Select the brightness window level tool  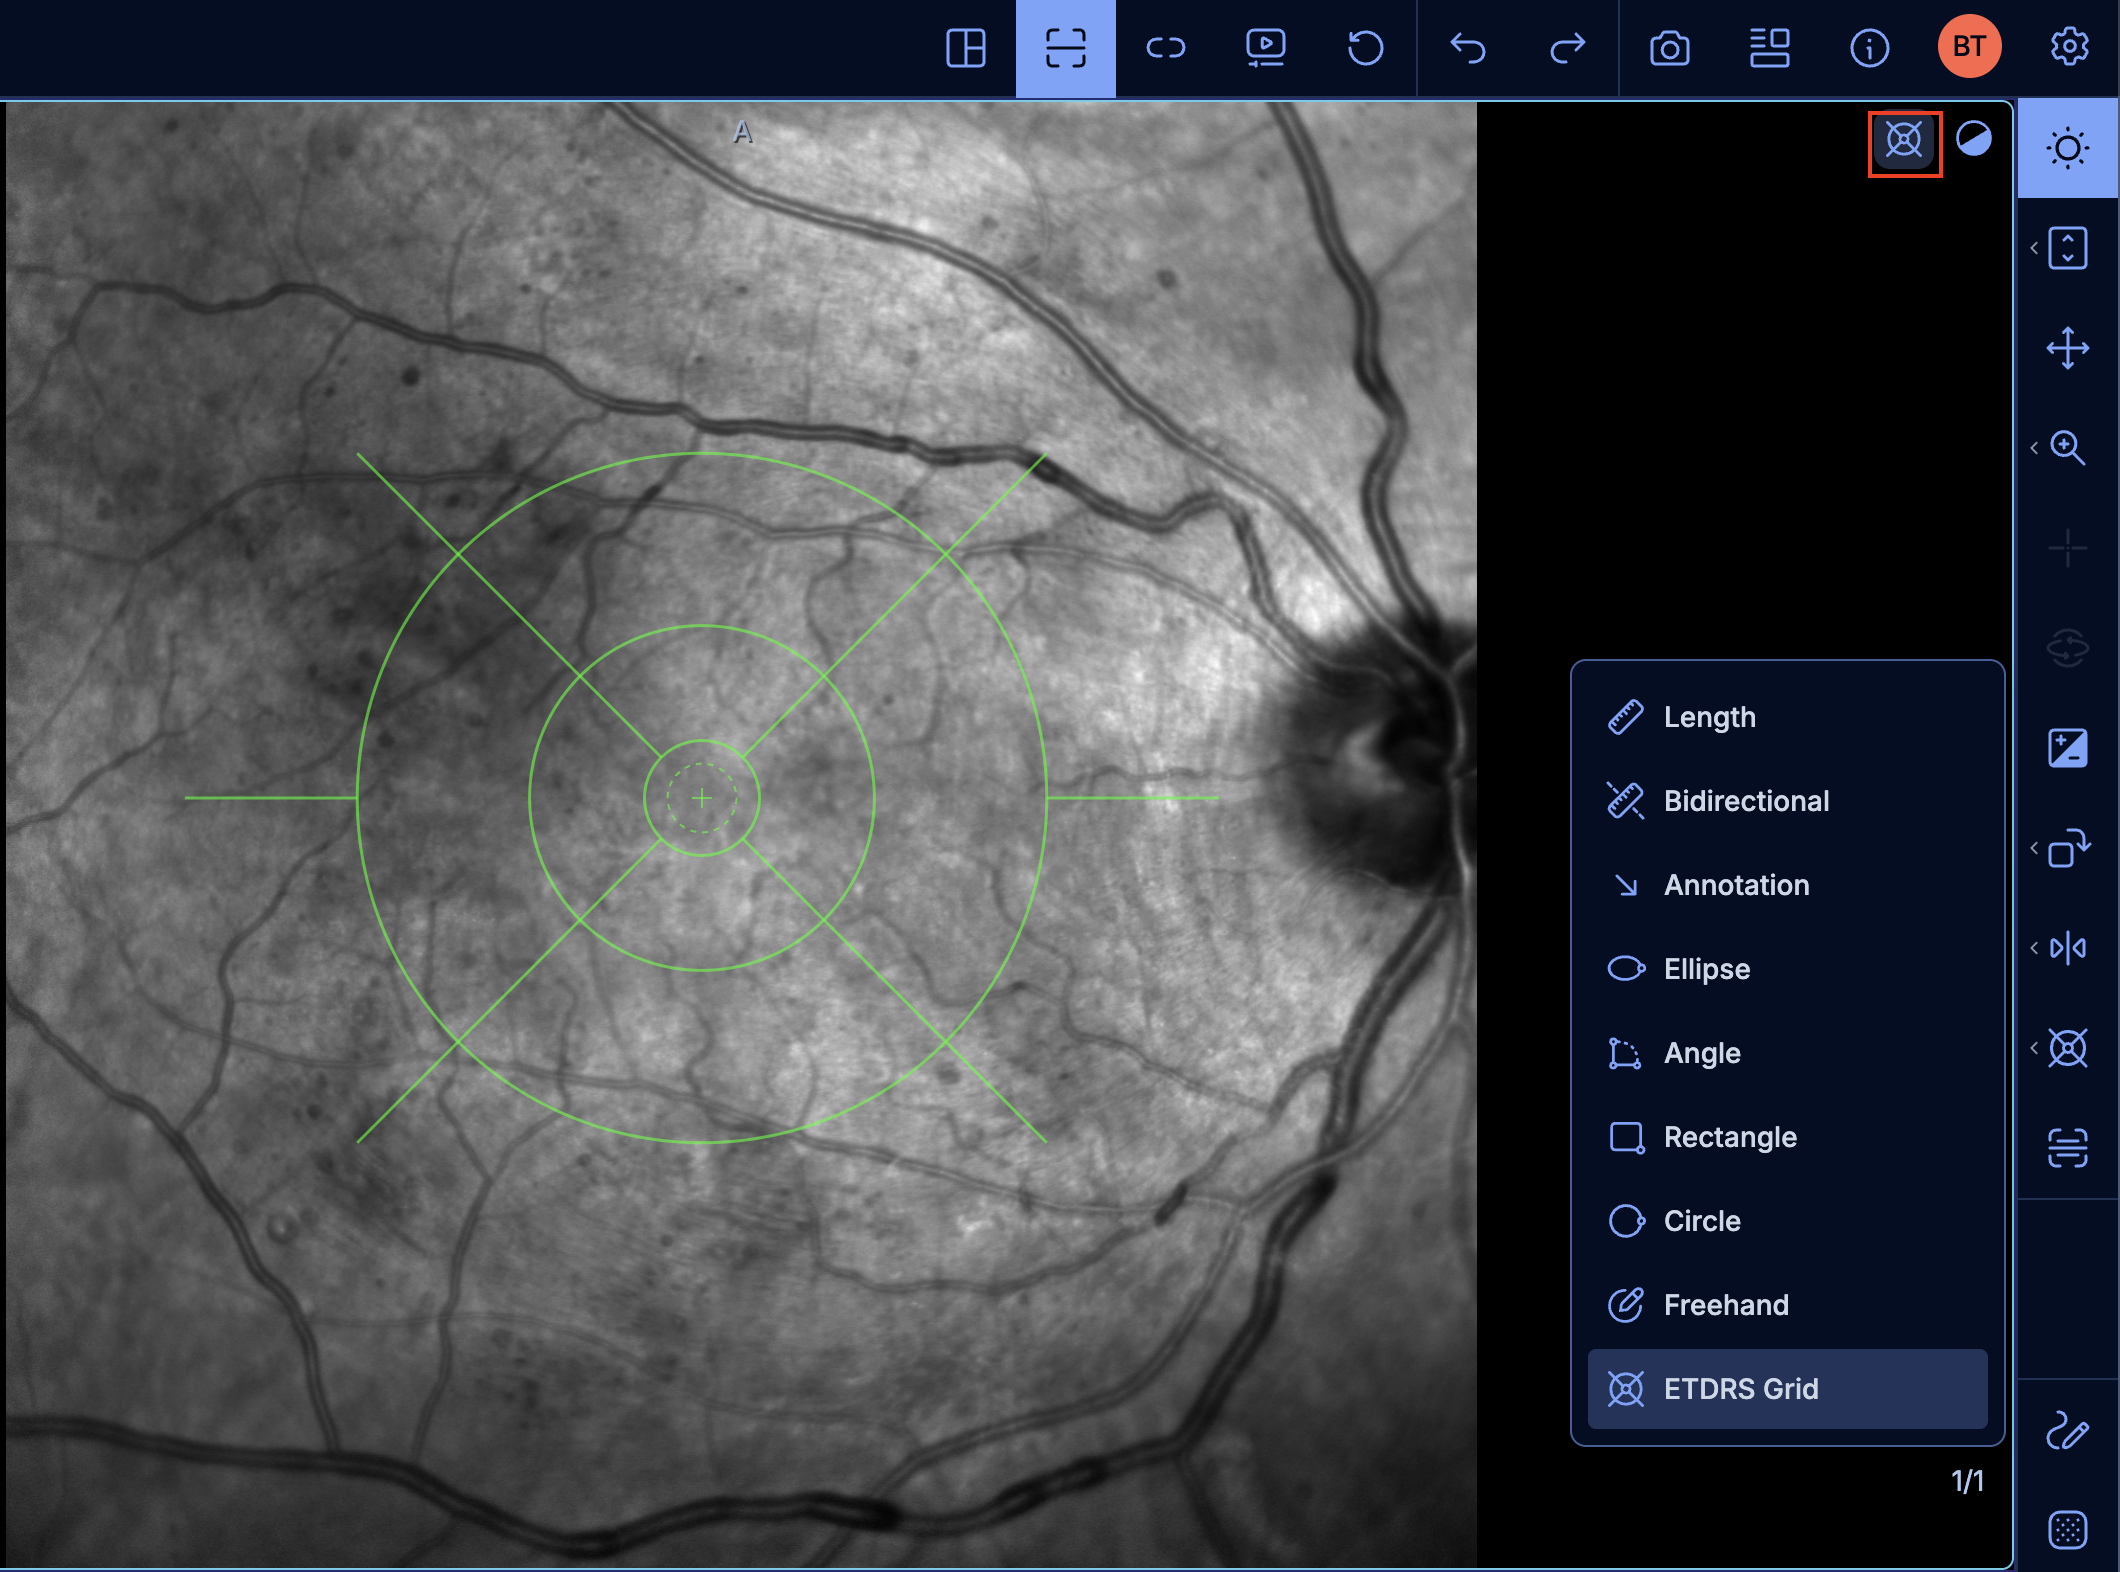coord(2068,148)
